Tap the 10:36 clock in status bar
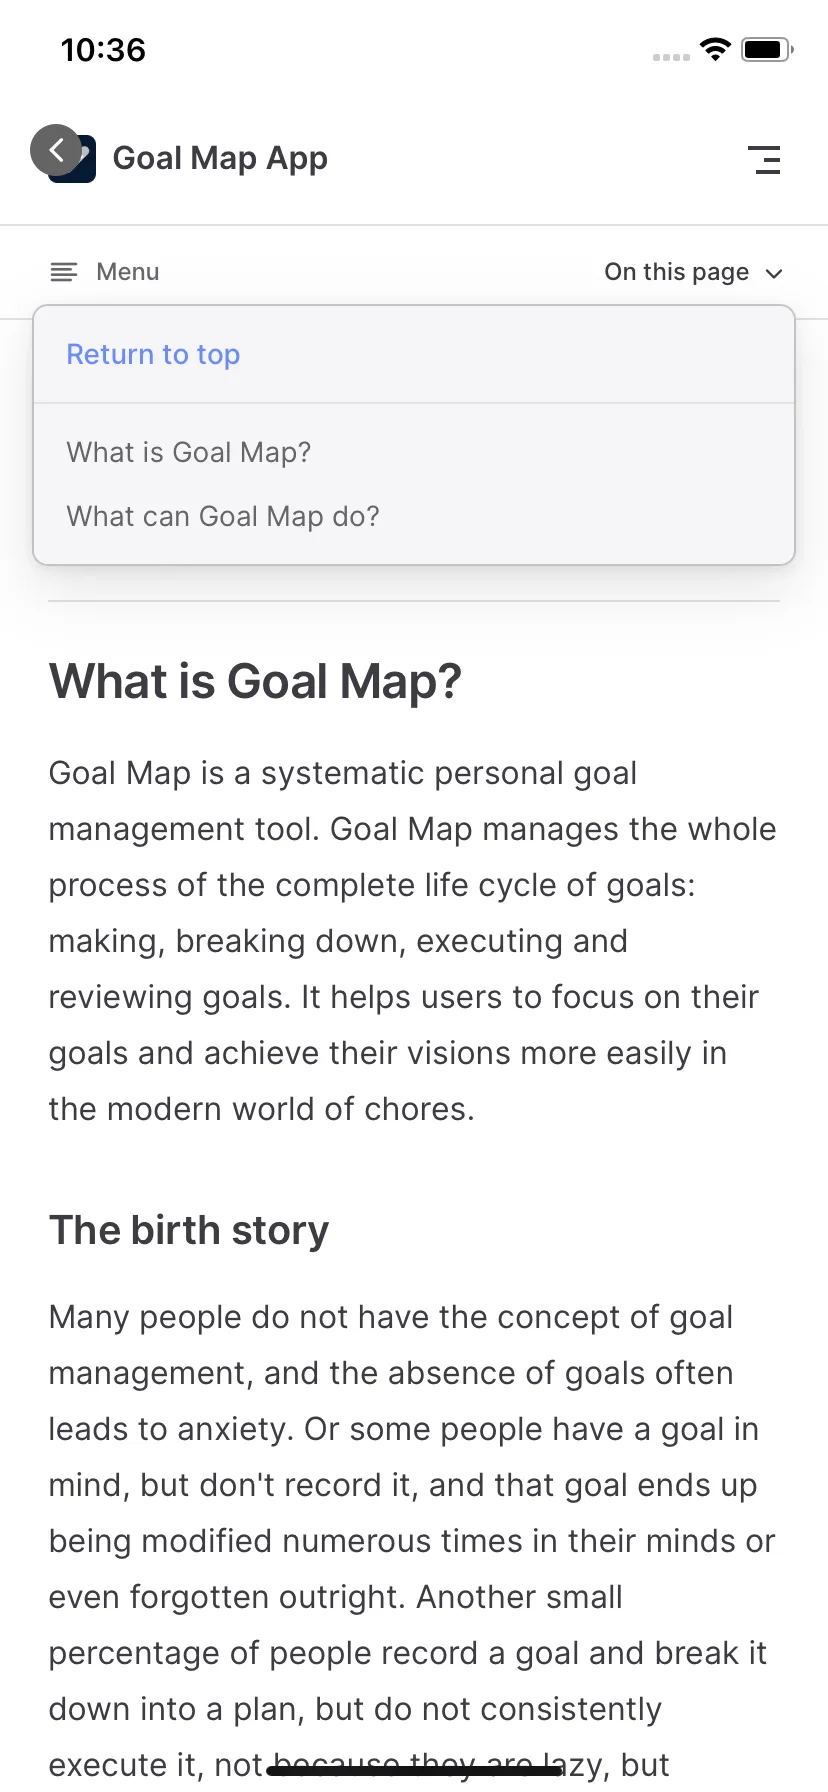This screenshot has width=828, height=1792. coord(103,49)
